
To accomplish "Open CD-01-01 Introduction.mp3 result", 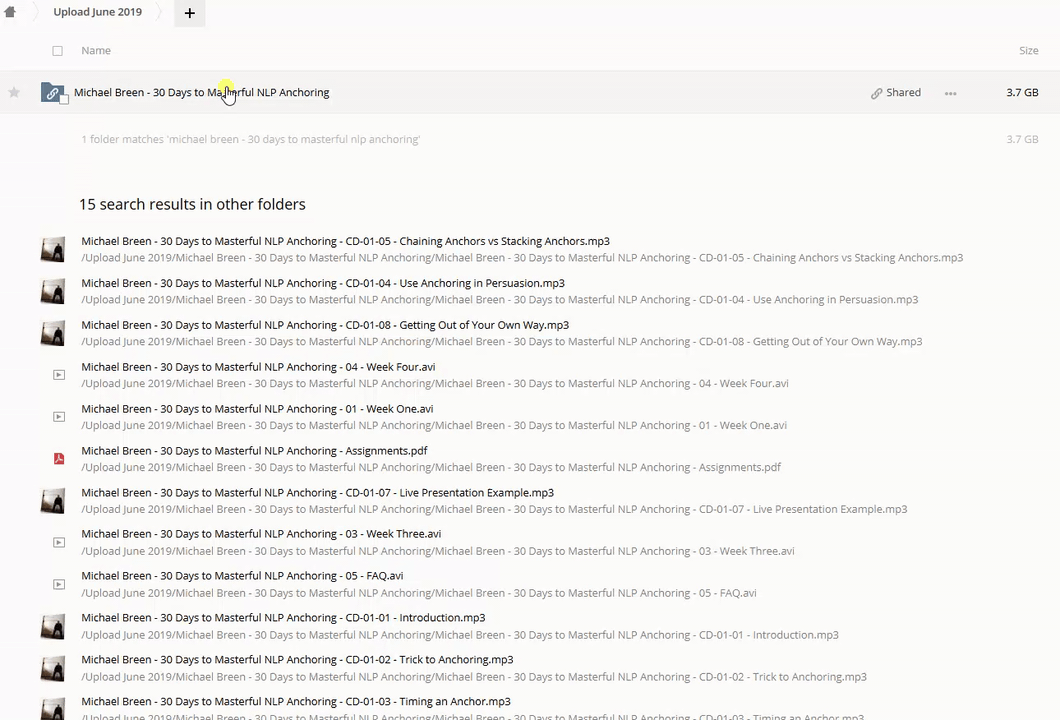I will pyautogui.click(x=283, y=618).
